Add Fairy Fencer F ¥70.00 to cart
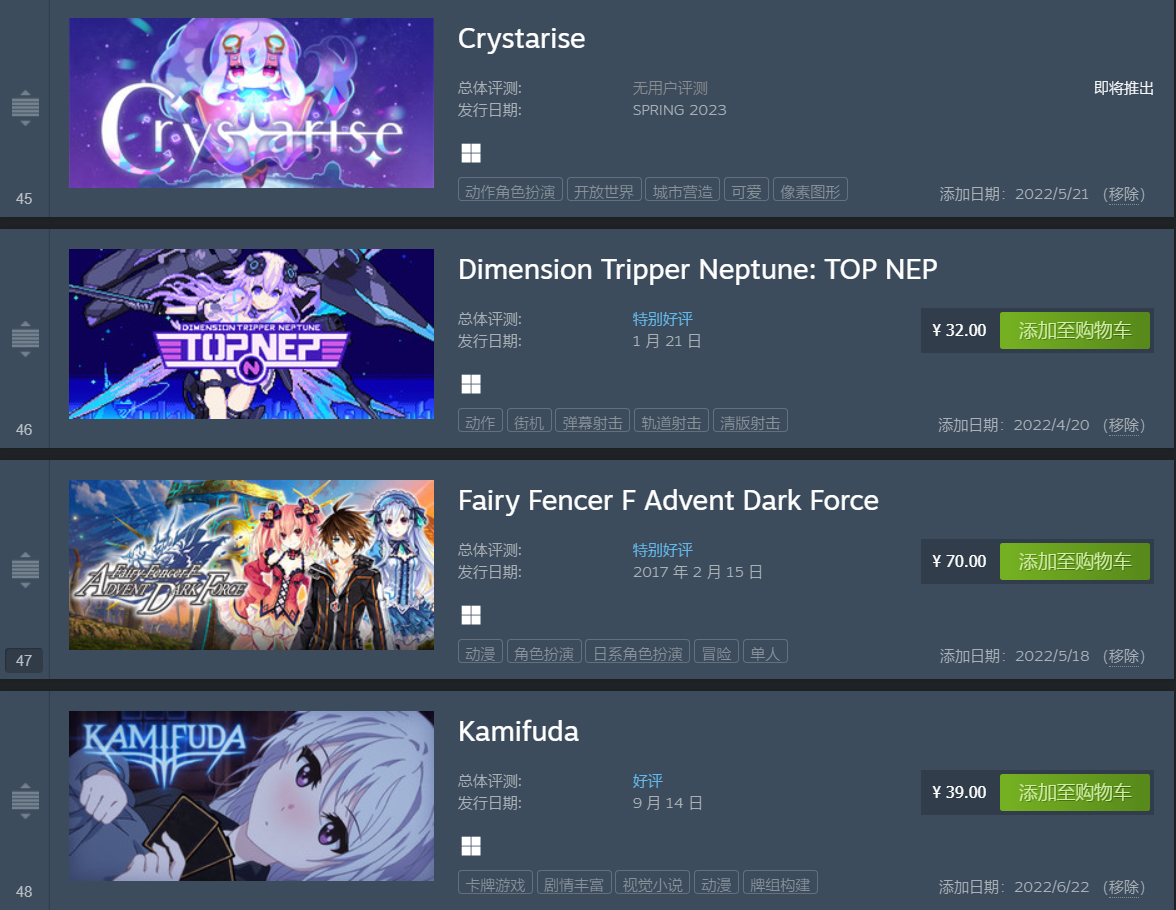Viewport: 1176px width, 910px height. click(1074, 561)
